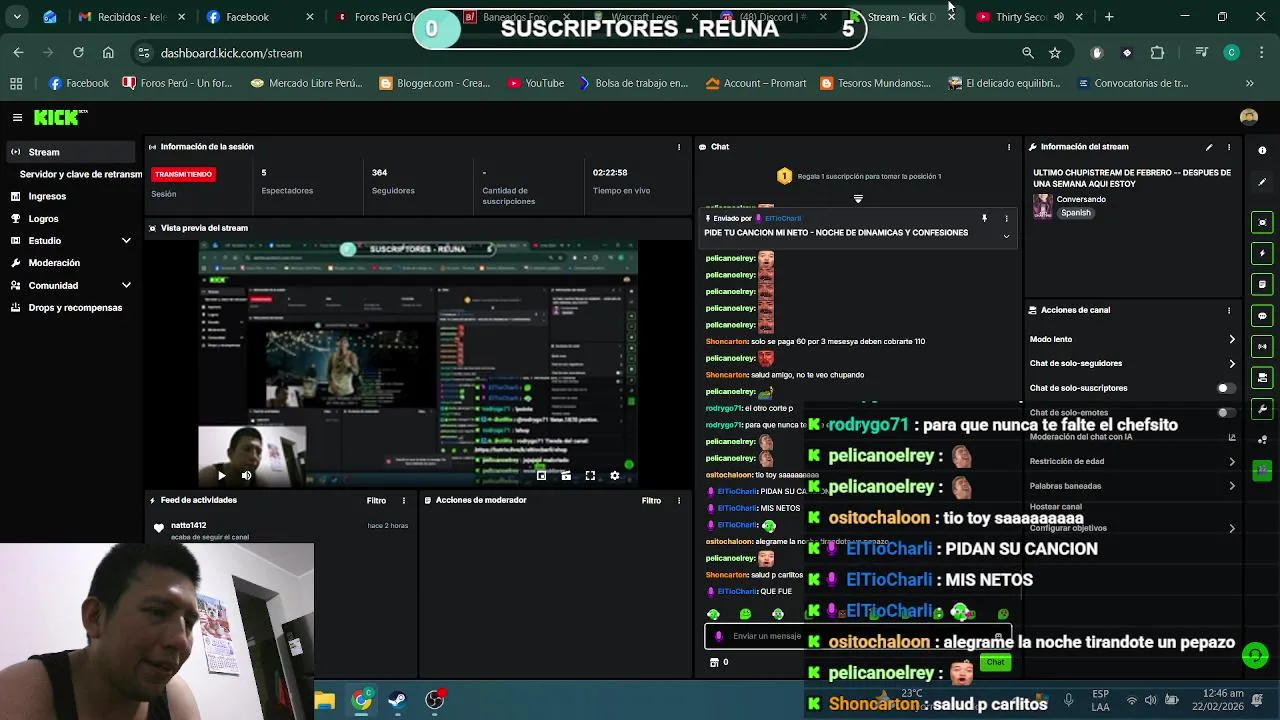Enable theater mode in stream preview
The width and height of the screenshot is (1280, 720).
[x=566, y=476]
